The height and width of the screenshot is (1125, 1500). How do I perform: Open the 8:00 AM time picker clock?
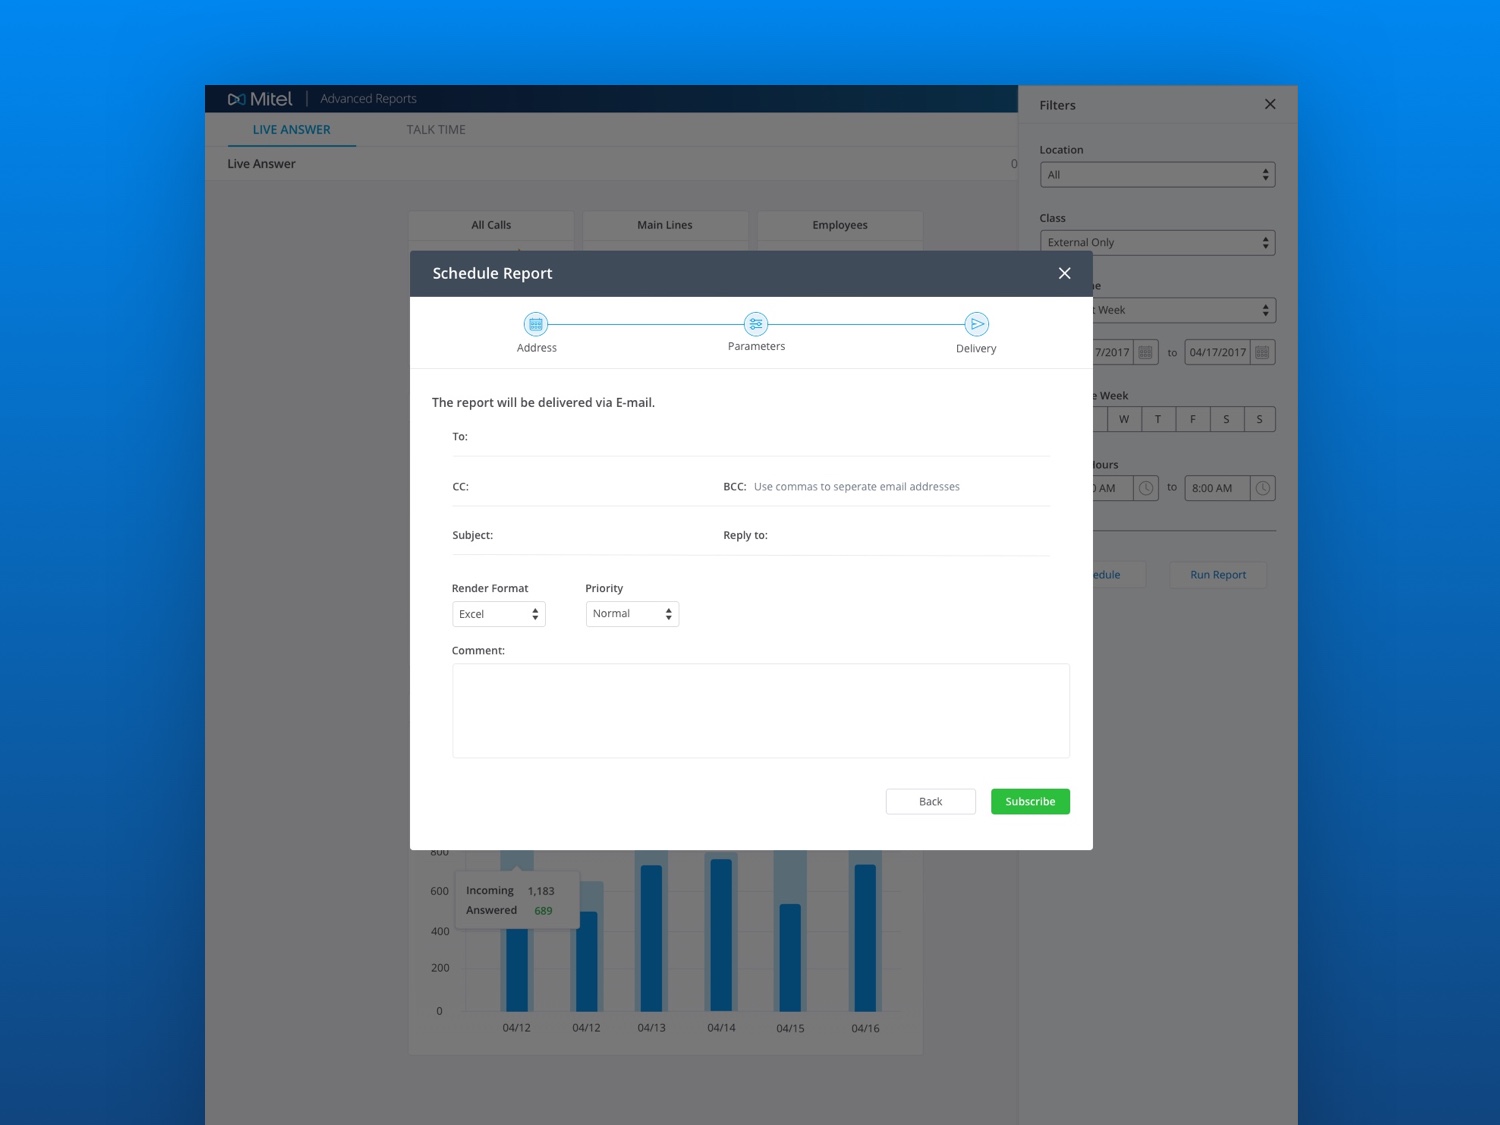[x=1263, y=488]
